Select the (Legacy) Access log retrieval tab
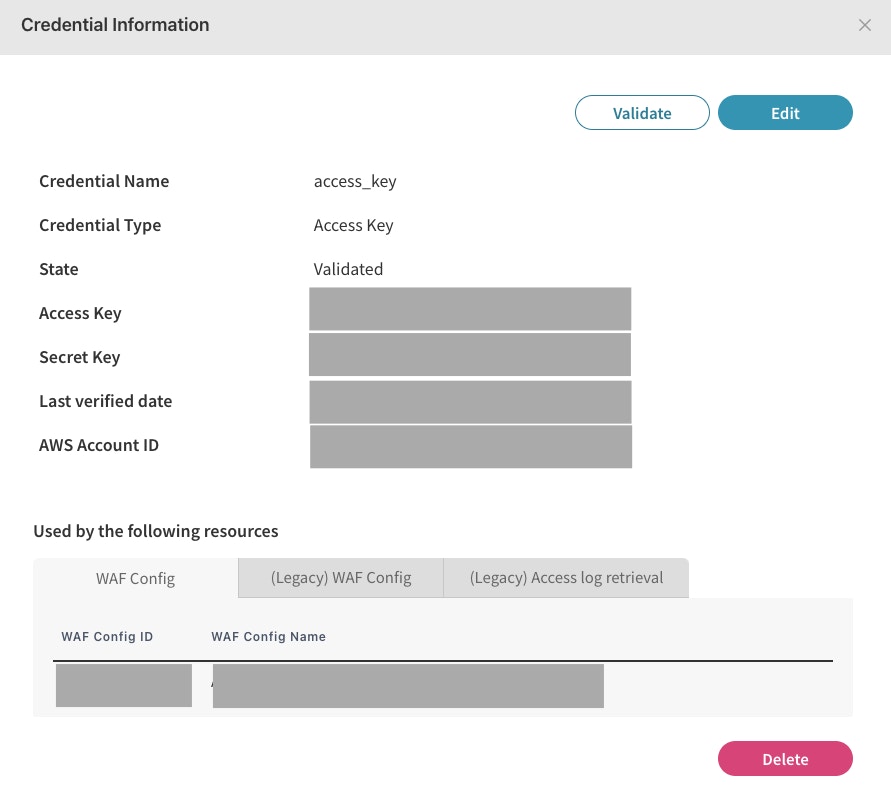The width and height of the screenshot is (891, 801). tap(566, 577)
